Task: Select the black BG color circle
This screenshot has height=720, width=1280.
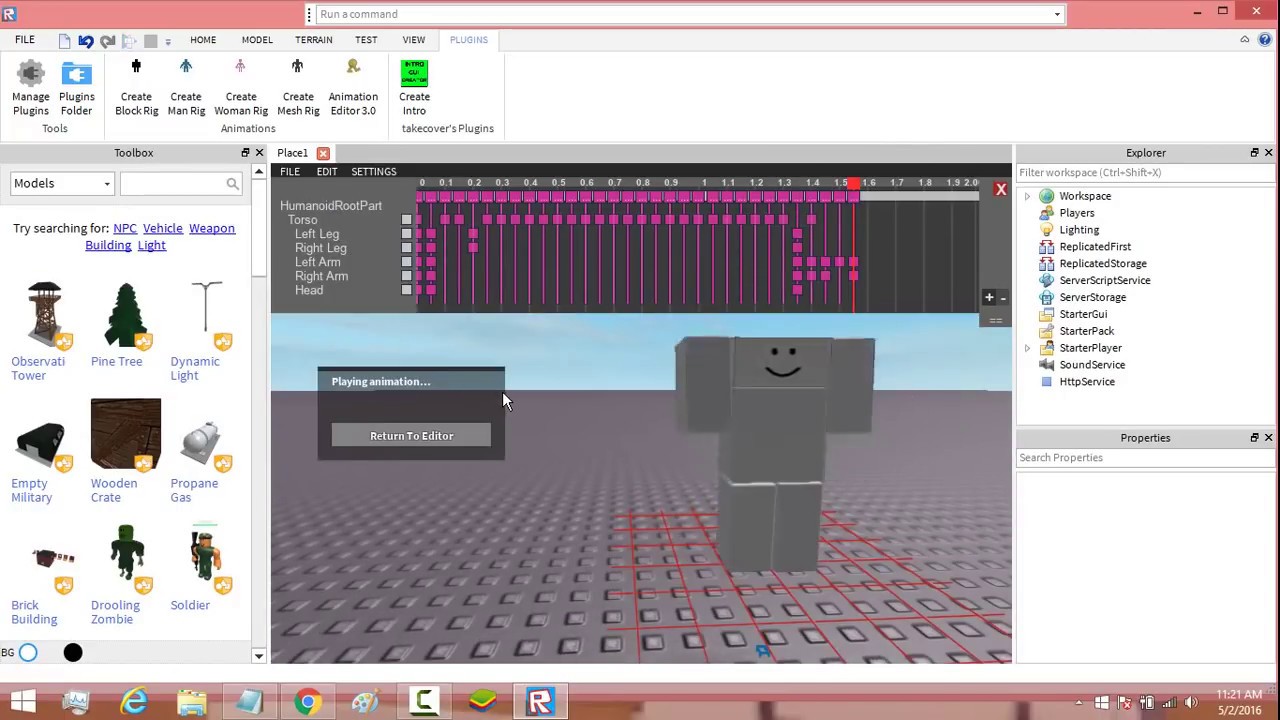Action: pos(73,653)
